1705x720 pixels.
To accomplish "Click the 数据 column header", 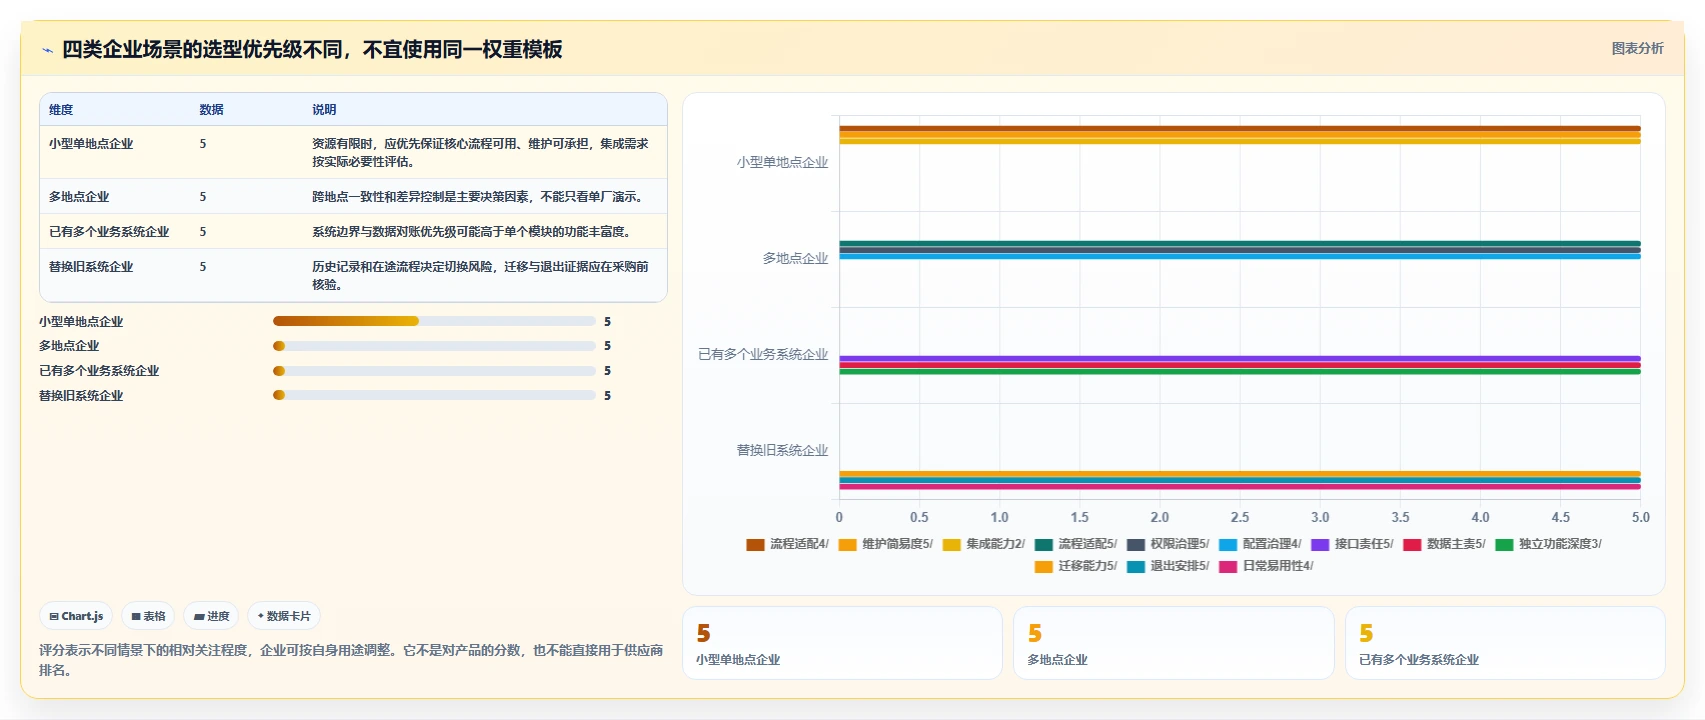I will [211, 110].
